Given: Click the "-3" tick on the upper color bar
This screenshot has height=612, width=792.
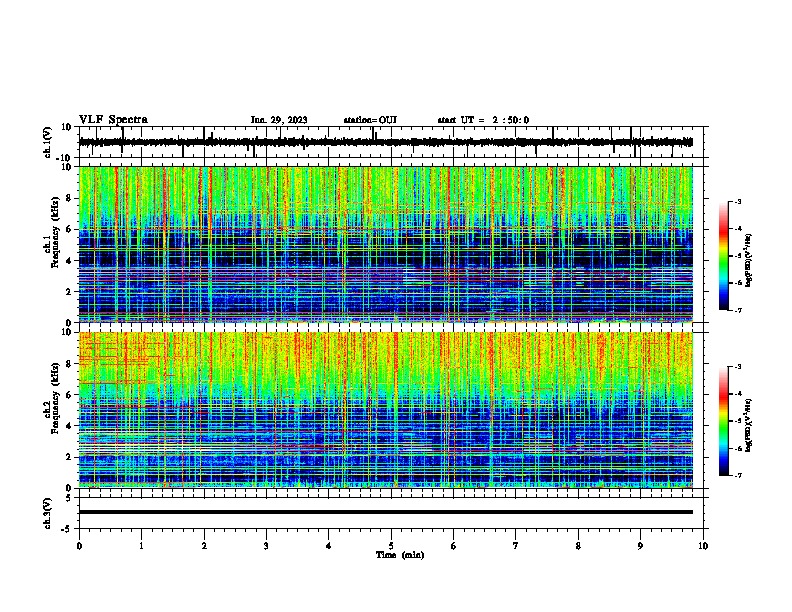Looking at the screenshot, I should (x=738, y=202).
